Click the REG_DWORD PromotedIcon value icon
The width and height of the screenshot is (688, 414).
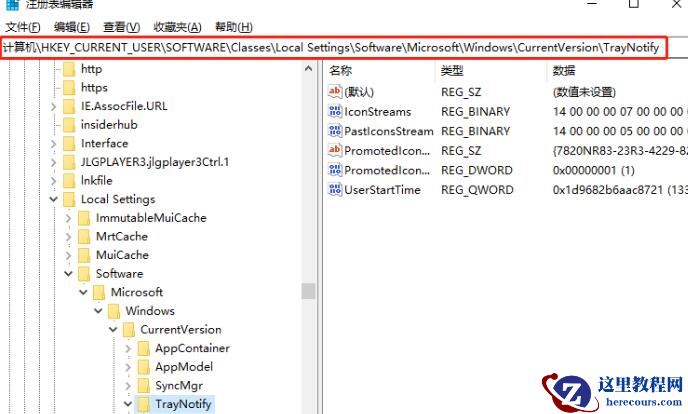(x=335, y=170)
